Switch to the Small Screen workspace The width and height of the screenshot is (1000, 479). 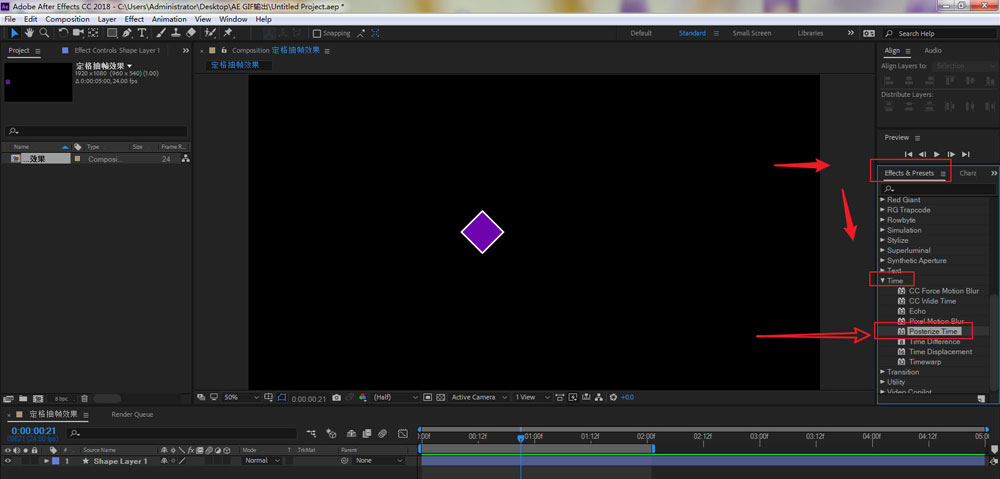coord(752,33)
